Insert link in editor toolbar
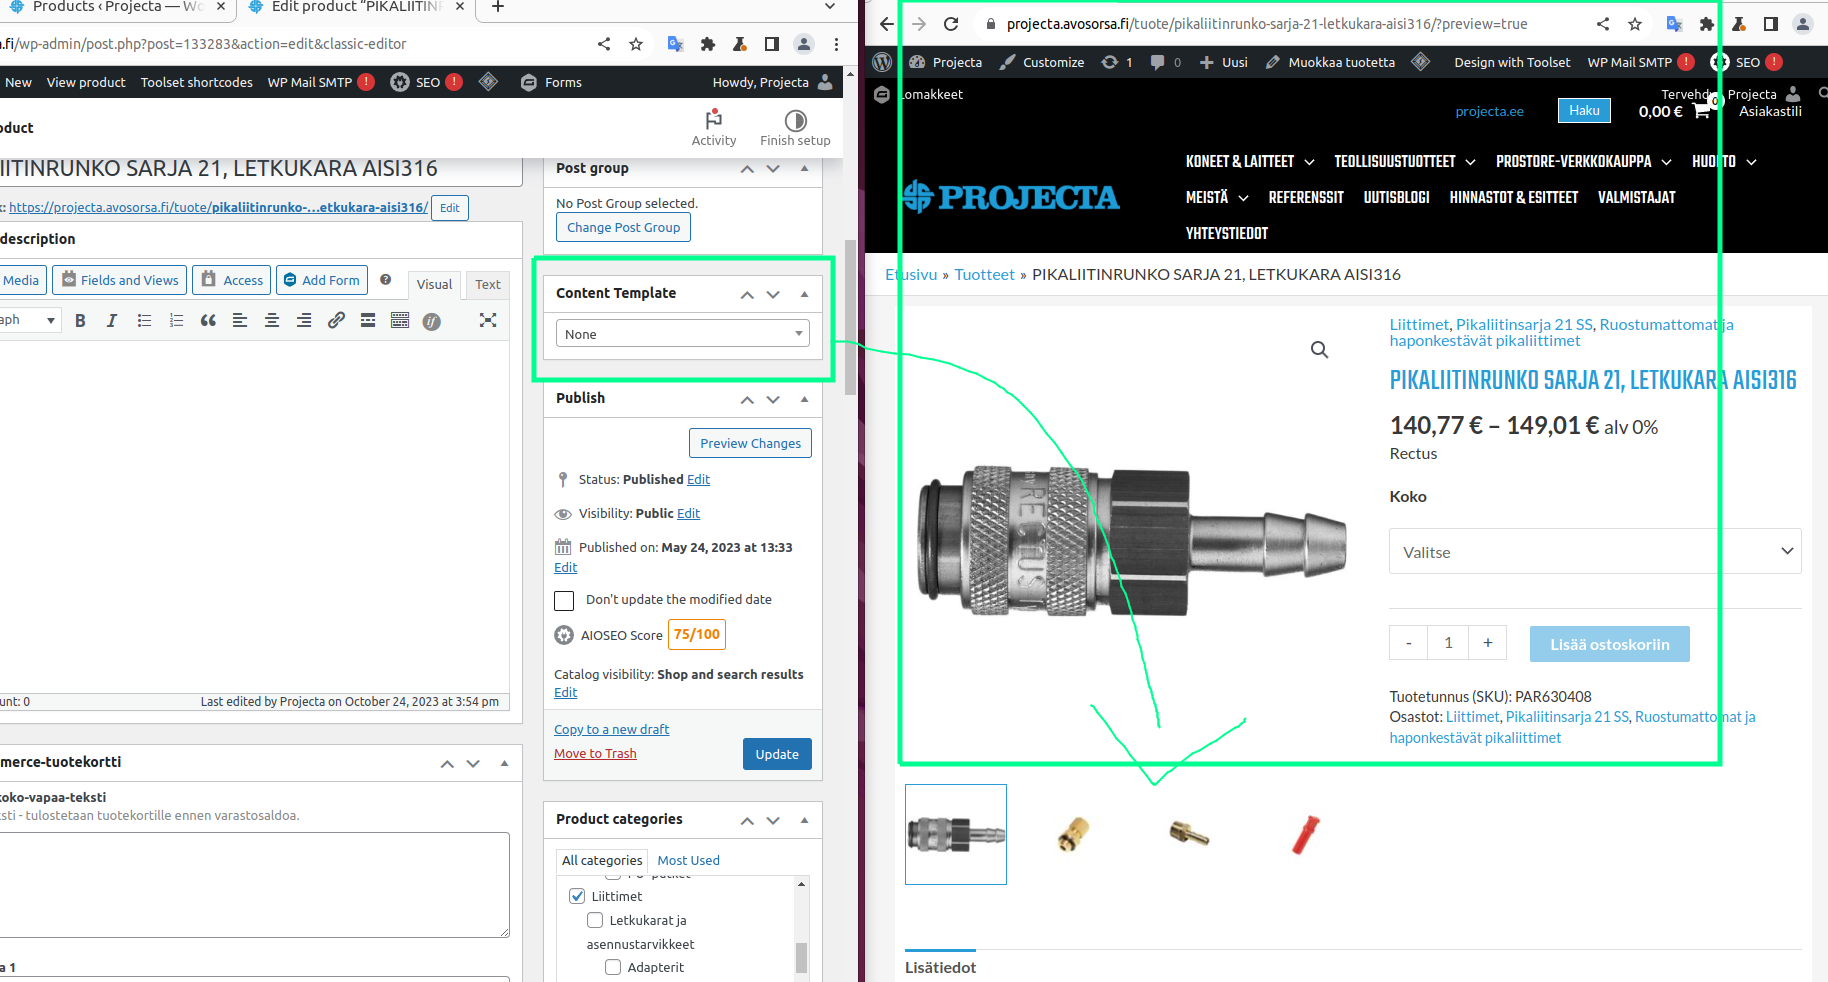Image resolution: width=1828 pixels, height=982 pixels. (x=336, y=321)
